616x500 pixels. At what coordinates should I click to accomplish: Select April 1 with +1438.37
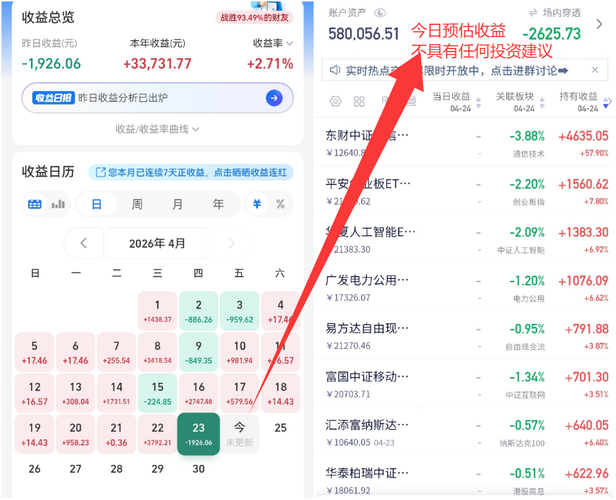158,311
